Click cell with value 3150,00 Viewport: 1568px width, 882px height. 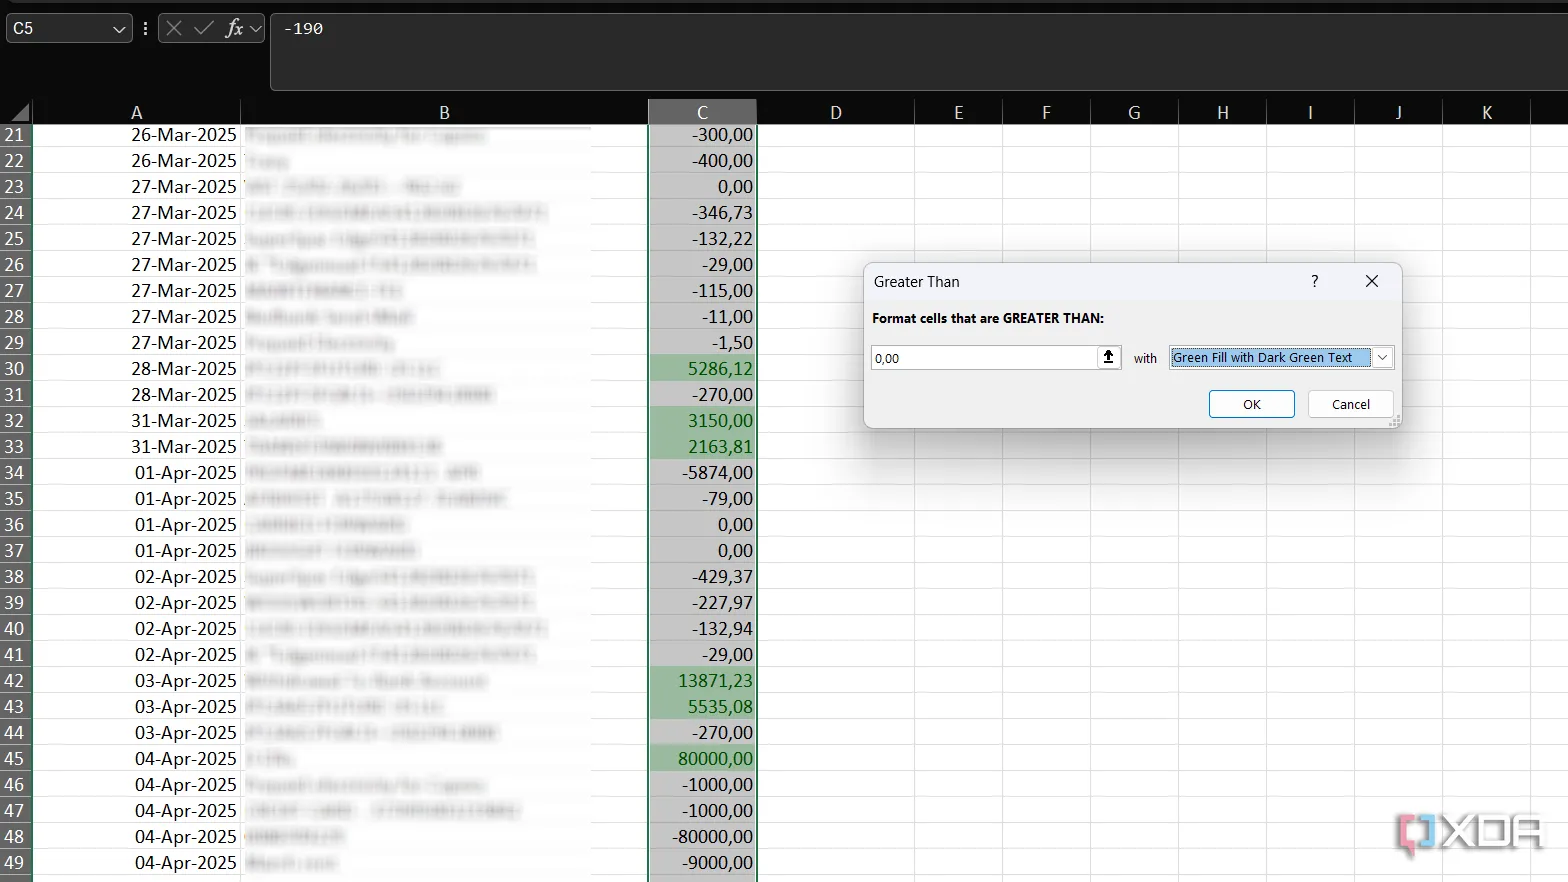click(x=702, y=421)
